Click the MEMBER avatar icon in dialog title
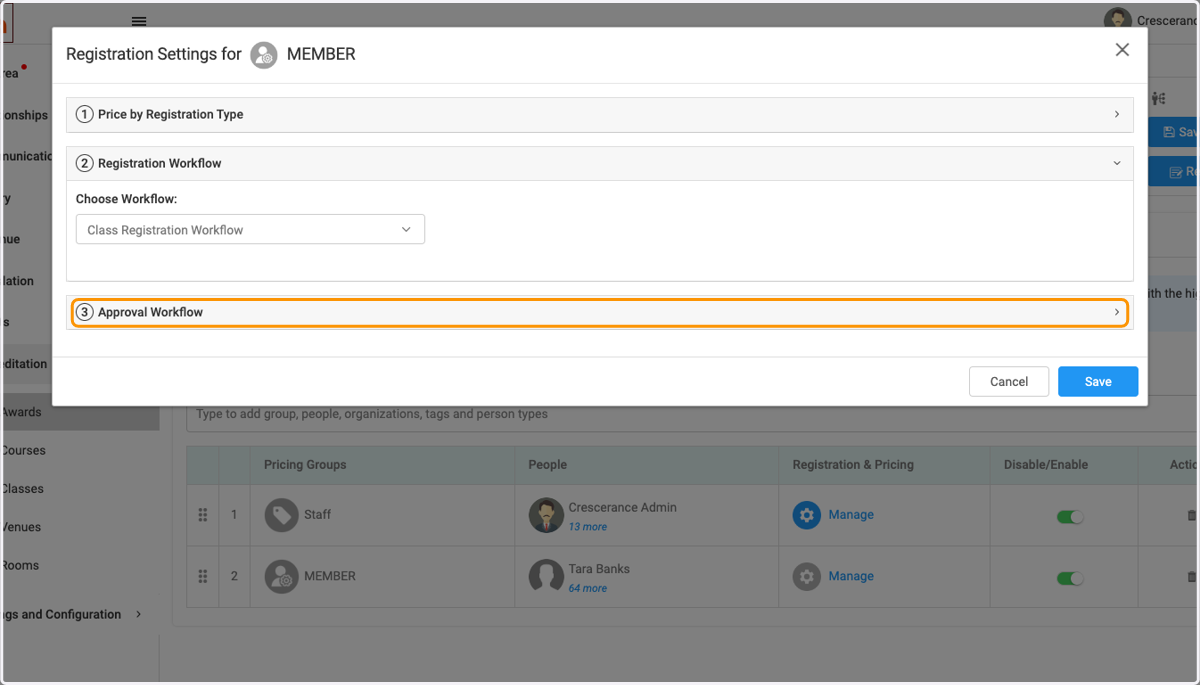 264,55
